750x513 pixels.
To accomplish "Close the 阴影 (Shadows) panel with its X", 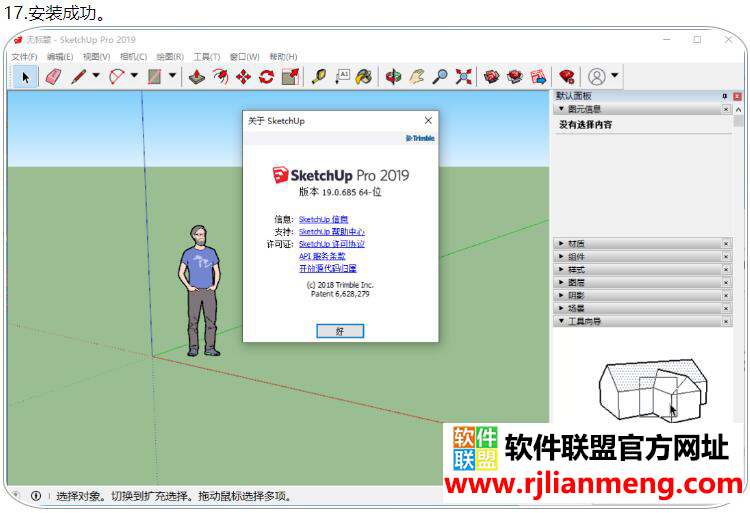I will (726, 295).
